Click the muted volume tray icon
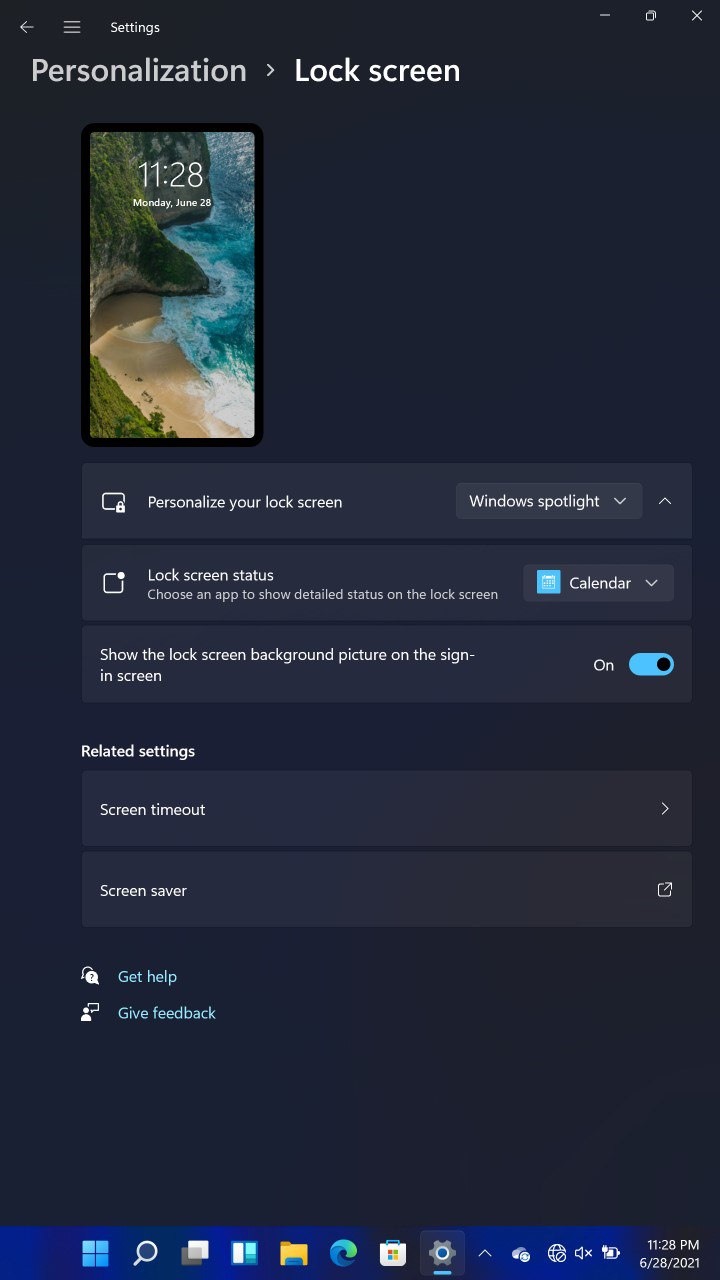 click(x=584, y=1253)
